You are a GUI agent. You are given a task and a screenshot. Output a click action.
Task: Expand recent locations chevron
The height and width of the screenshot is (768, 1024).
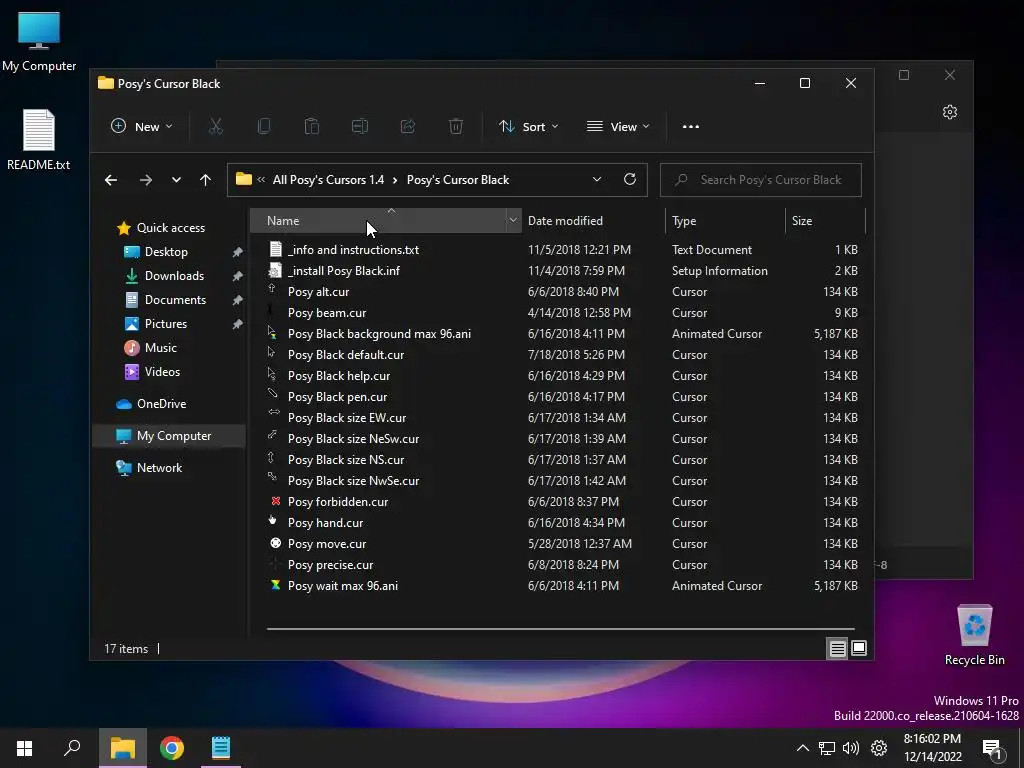pos(176,180)
